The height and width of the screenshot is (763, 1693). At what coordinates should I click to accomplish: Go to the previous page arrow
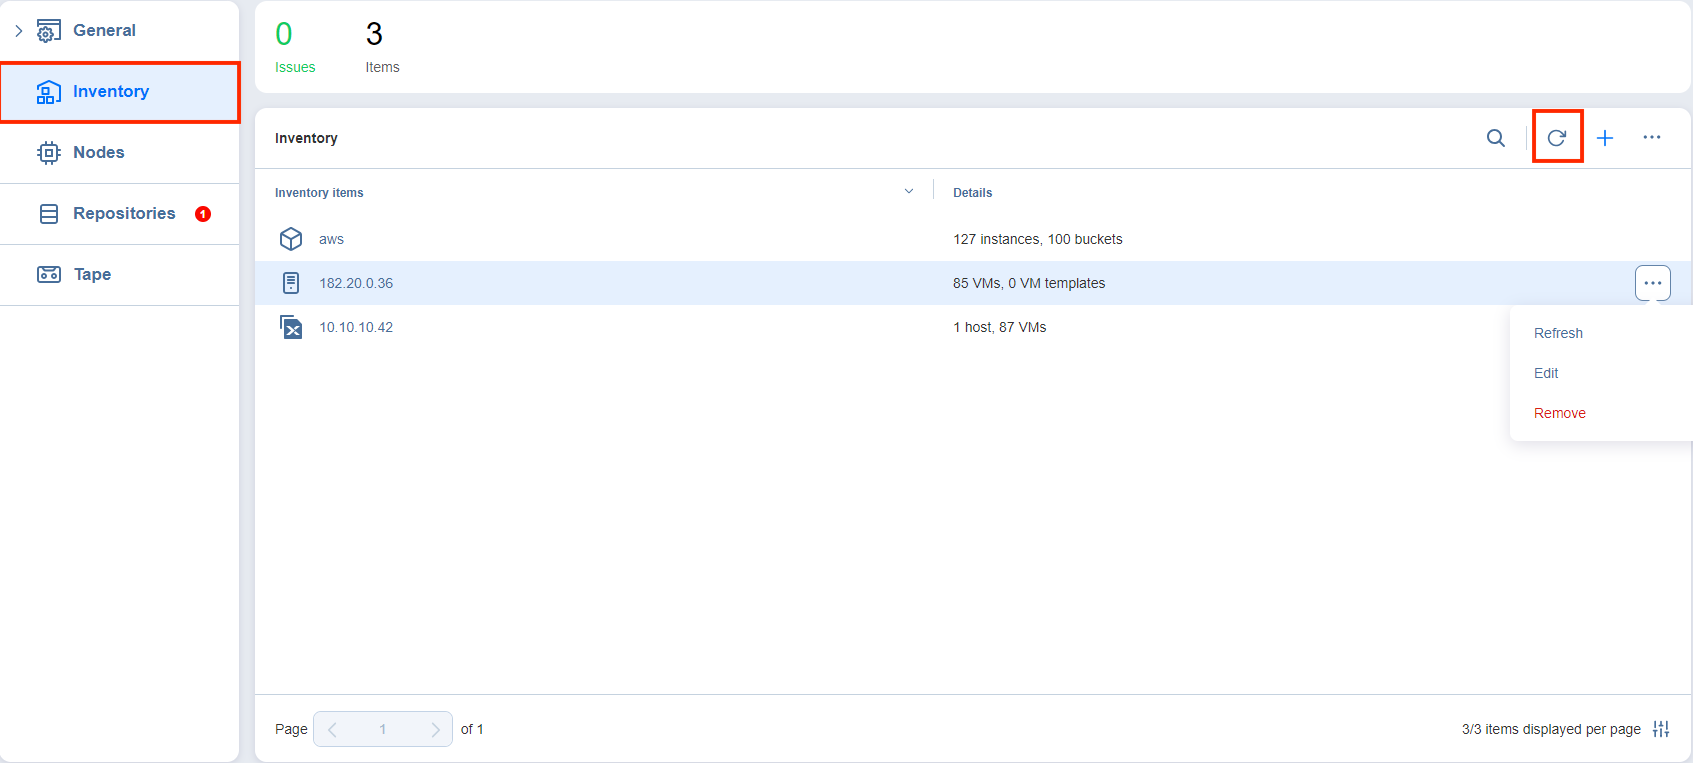point(332,729)
